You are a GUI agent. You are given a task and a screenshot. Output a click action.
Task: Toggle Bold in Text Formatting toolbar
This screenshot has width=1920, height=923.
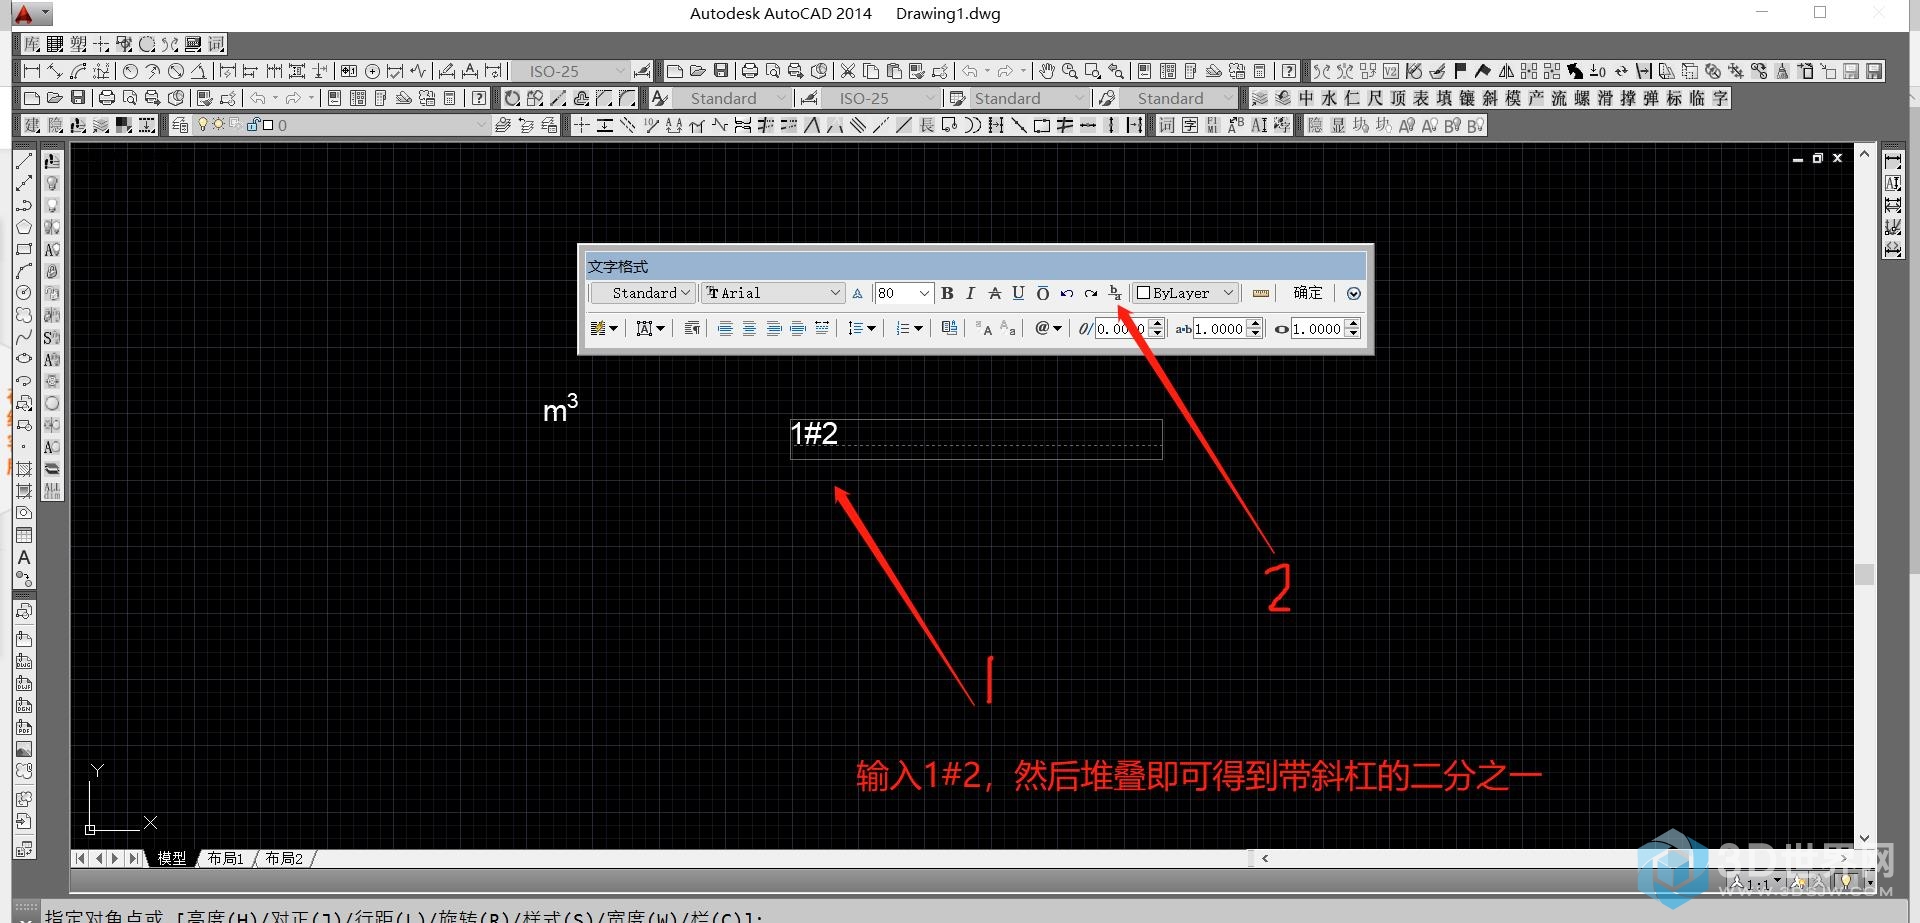947,293
